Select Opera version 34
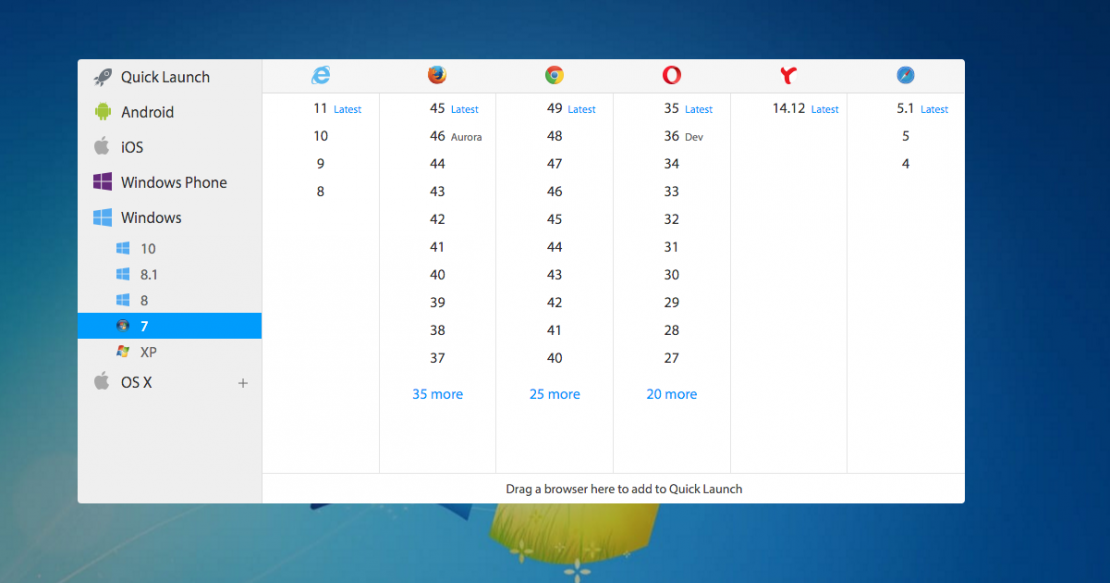Viewport: 1110px width, 583px height. pos(672,163)
